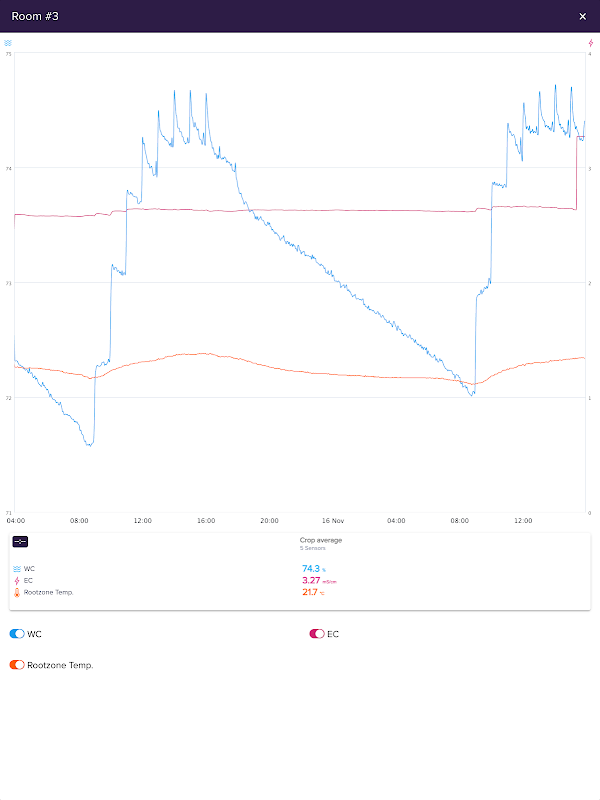600x800 pixels.
Task: Click the first 12:00 tick on time axis
Action: [143, 520]
